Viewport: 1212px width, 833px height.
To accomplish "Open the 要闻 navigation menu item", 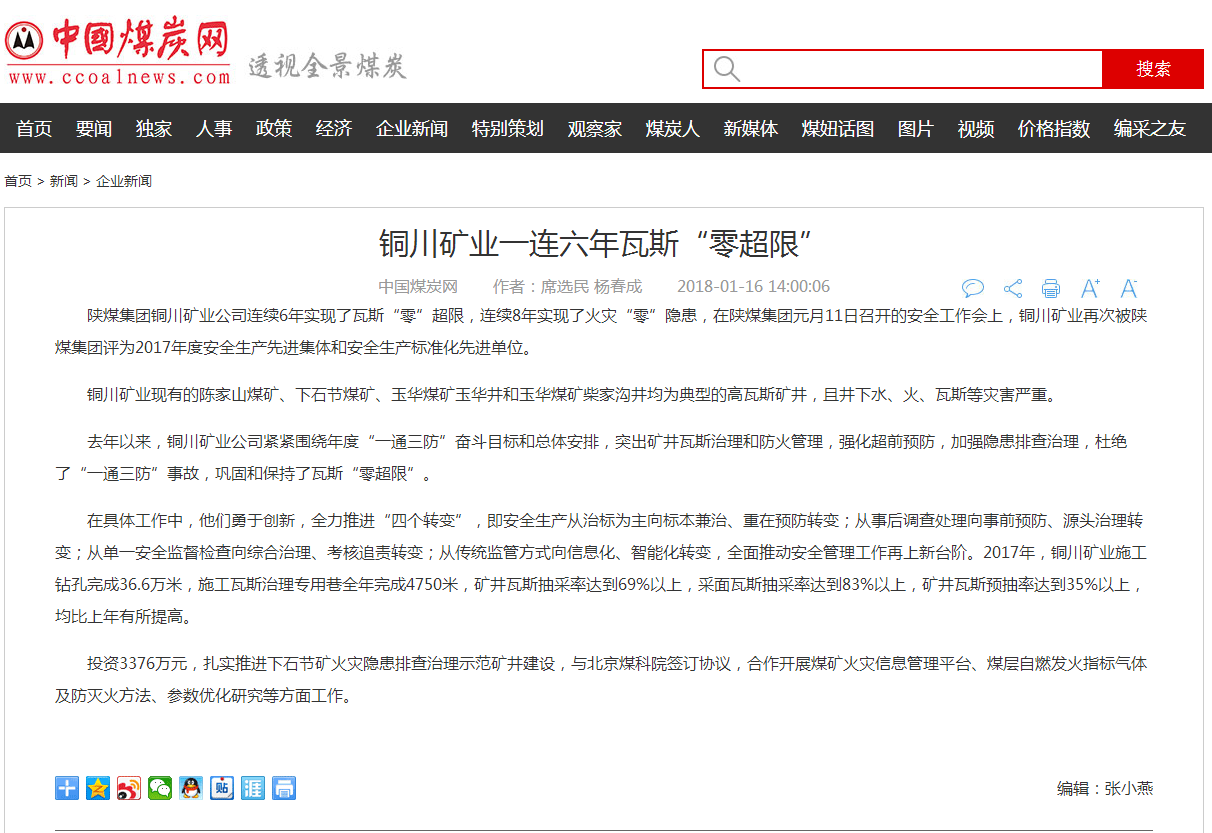I will coord(94,129).
